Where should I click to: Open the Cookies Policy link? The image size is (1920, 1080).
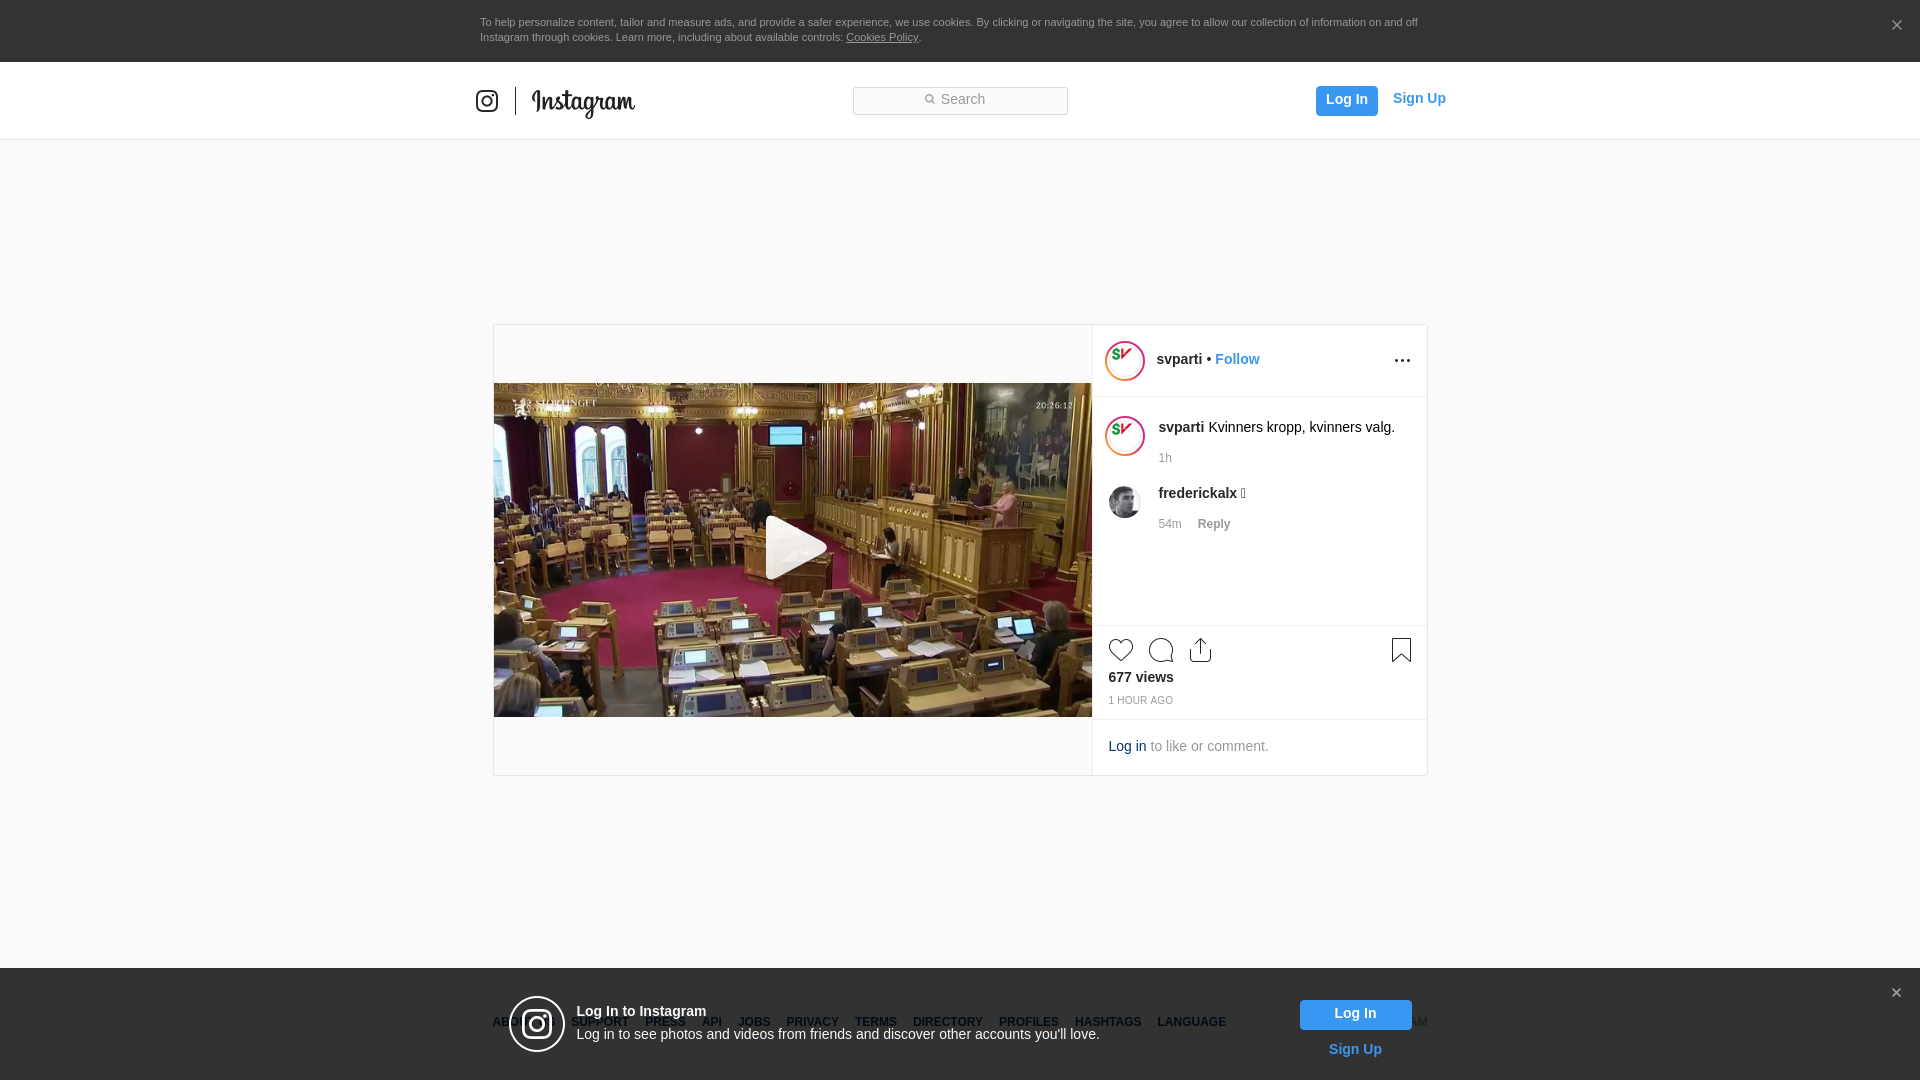click(x=882, y=38)
